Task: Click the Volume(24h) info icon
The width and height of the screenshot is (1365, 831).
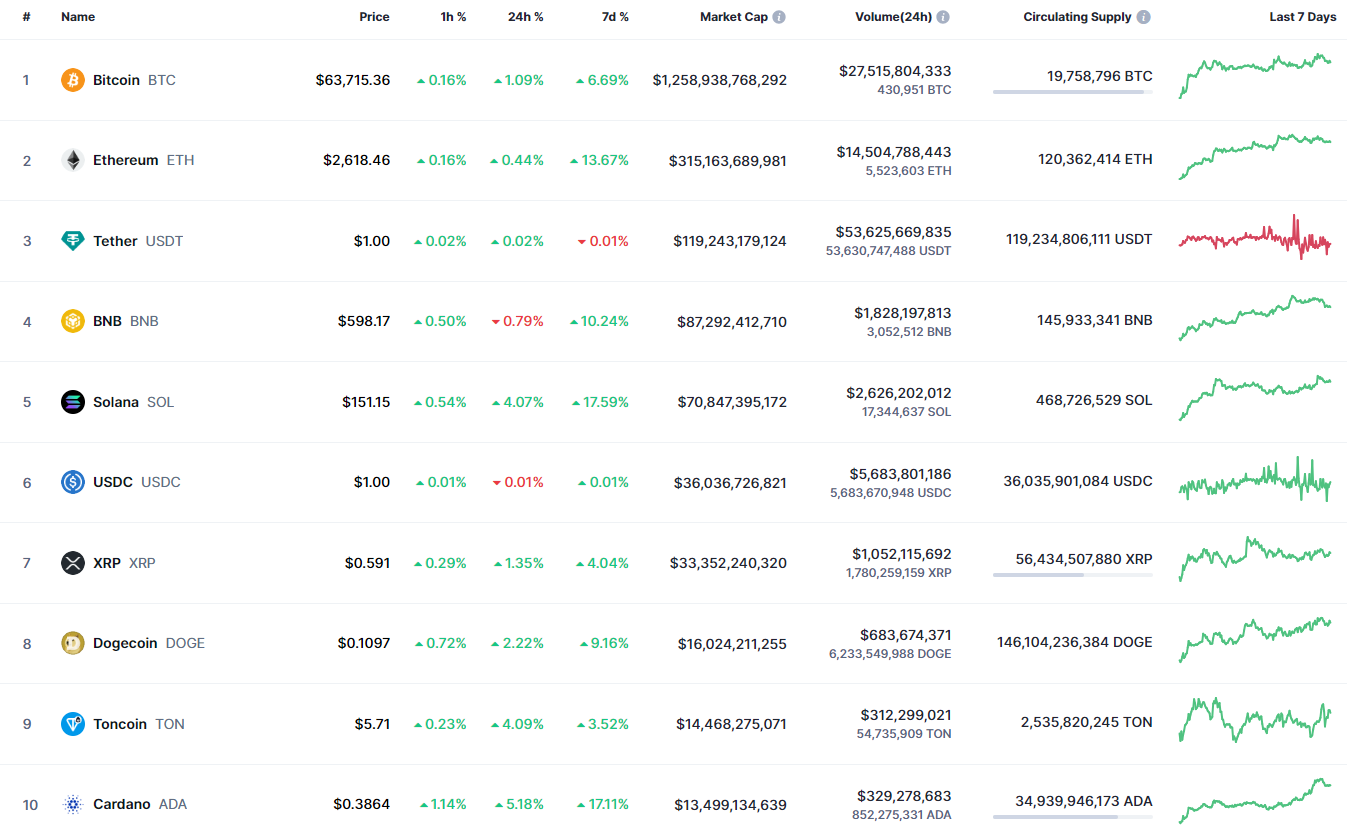Action: (x=943, y=17)
